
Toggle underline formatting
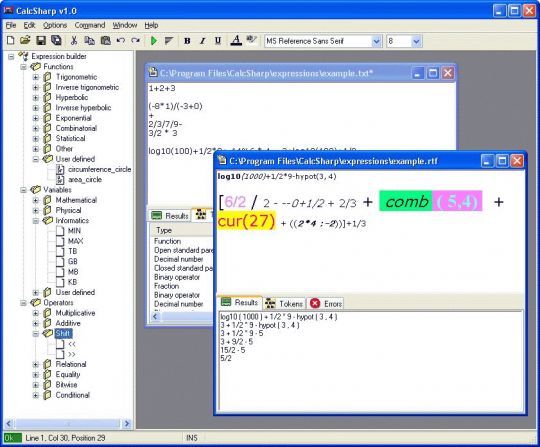(x=218, y=41)
